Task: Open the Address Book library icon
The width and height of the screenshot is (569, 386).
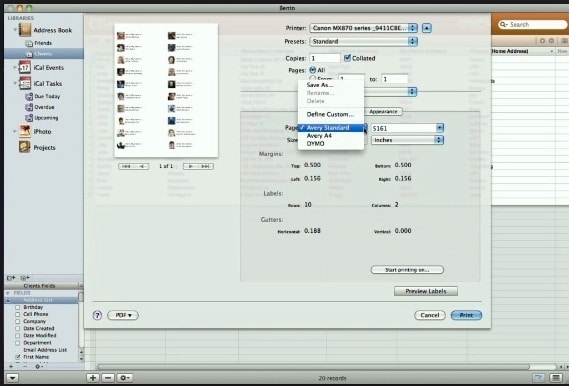Action: pos(25,30)
